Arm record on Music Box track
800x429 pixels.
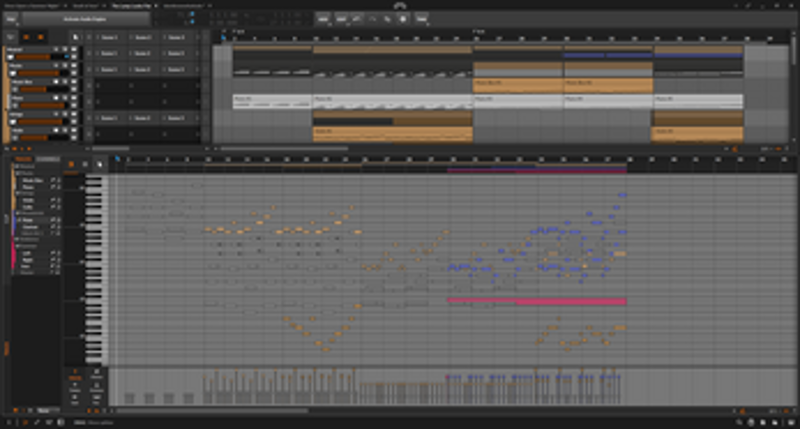tap(56, 82)
